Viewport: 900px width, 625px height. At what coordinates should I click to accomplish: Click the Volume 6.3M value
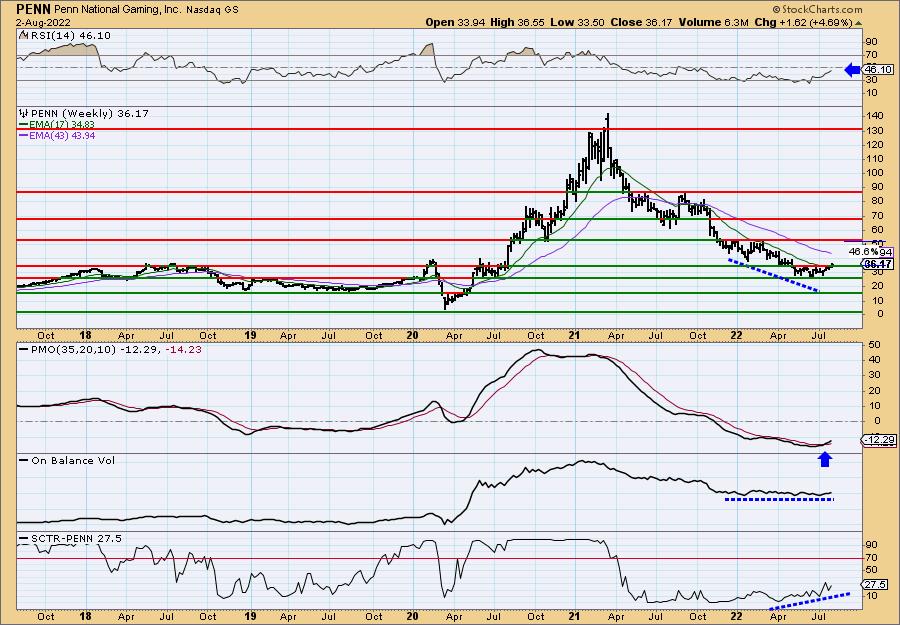tap(713, 22)
